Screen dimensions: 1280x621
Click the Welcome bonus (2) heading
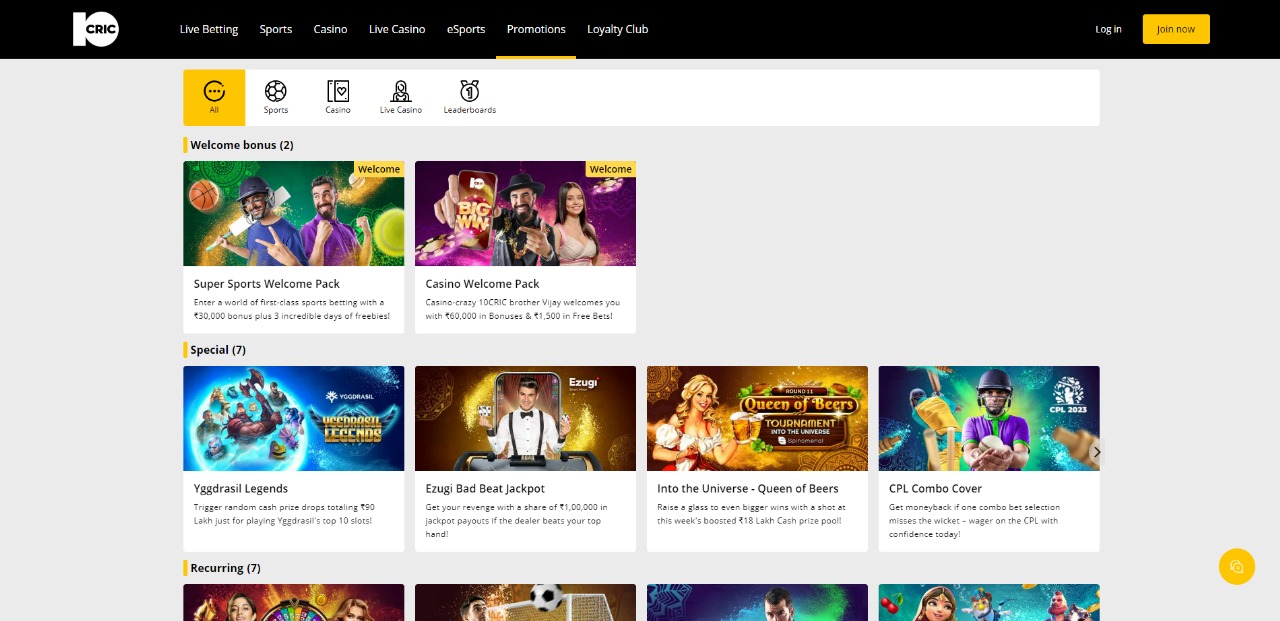coord(242,145)
